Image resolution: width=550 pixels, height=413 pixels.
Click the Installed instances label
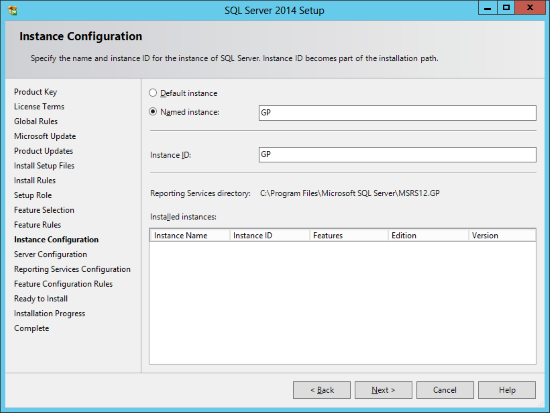point(183,217)
